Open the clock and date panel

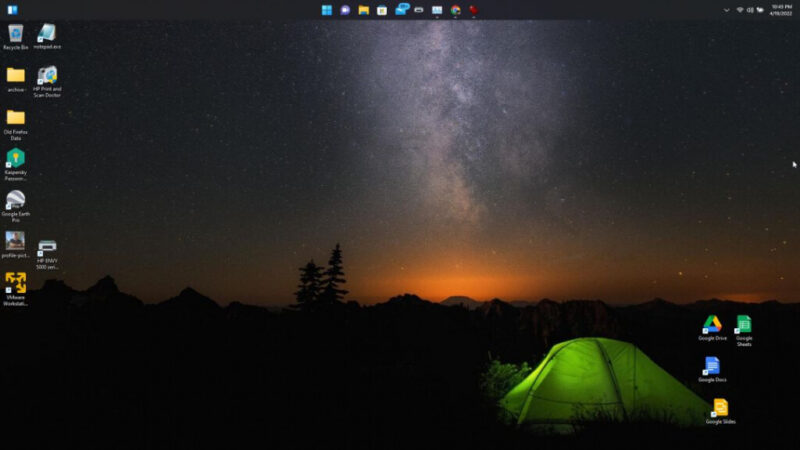(x=781, y=10)
